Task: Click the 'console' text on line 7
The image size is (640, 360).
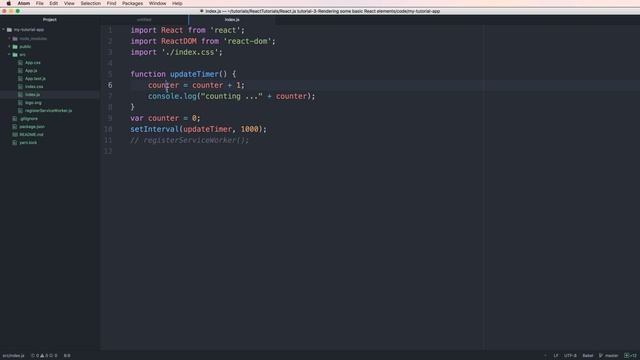Action: pos(164,96)
